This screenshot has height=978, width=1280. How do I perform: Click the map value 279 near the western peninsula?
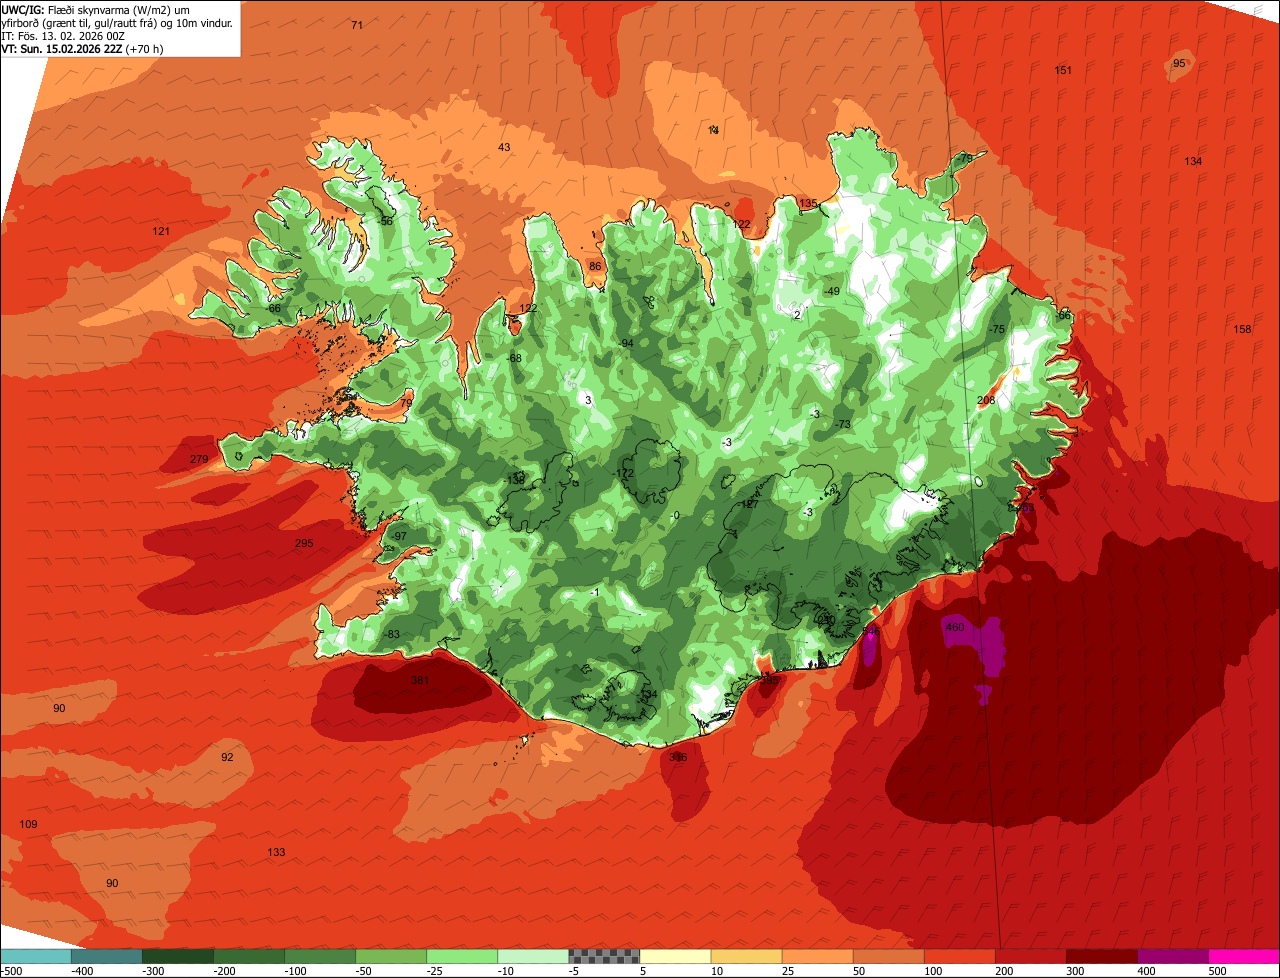[x=199, y=459]
